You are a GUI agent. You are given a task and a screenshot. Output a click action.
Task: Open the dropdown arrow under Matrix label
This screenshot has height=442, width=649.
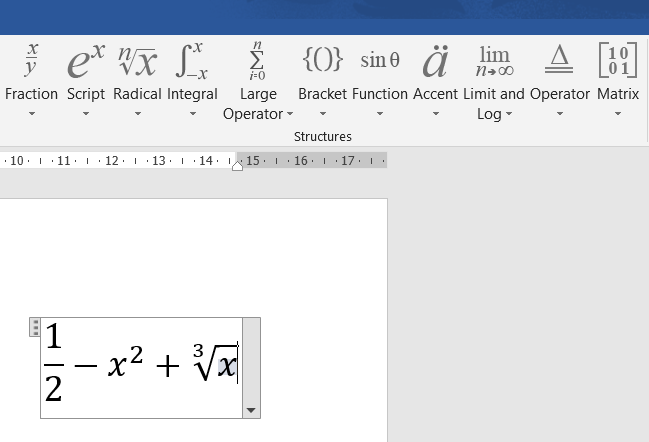click(618, 114)
